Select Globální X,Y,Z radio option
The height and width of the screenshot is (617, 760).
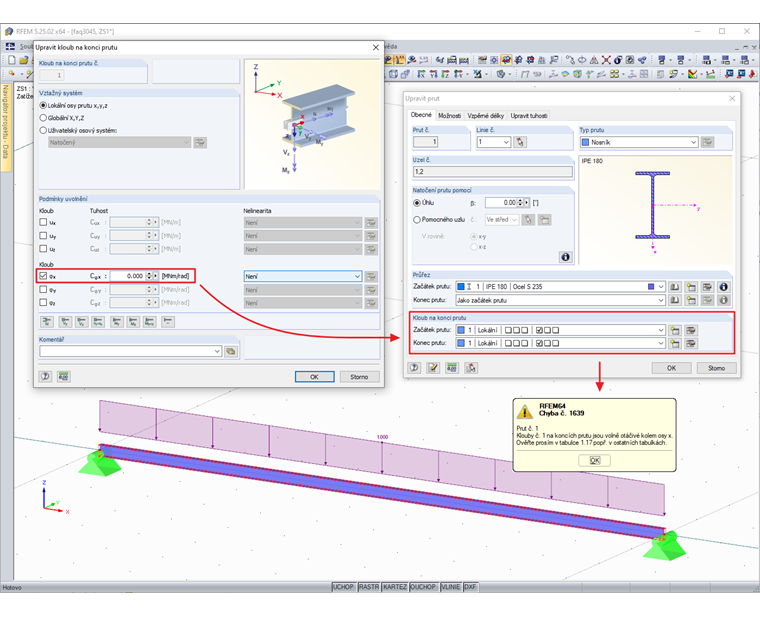tap(43, 118)
